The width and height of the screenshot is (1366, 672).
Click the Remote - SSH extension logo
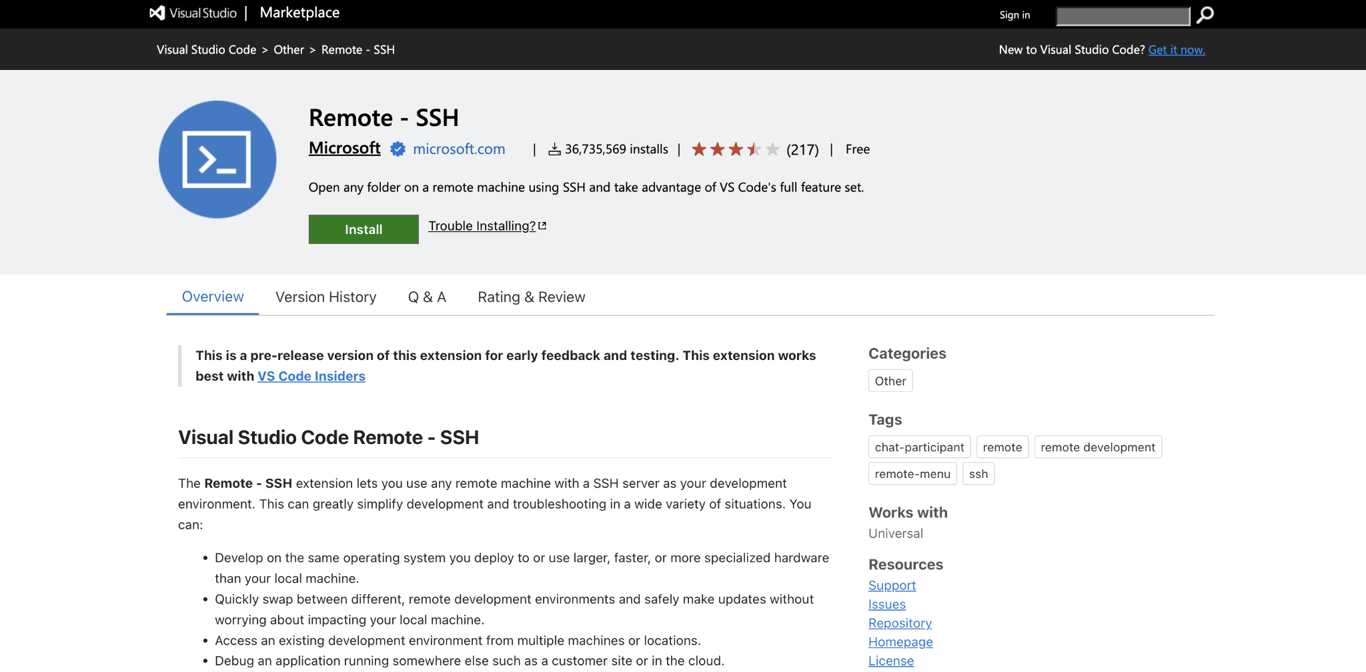(217, 159)
